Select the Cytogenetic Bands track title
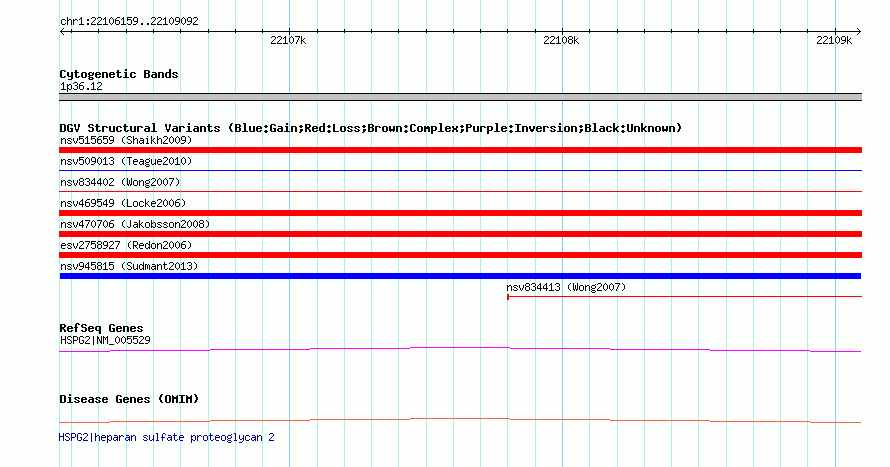890x467 pixels. [x=119, y=74]
